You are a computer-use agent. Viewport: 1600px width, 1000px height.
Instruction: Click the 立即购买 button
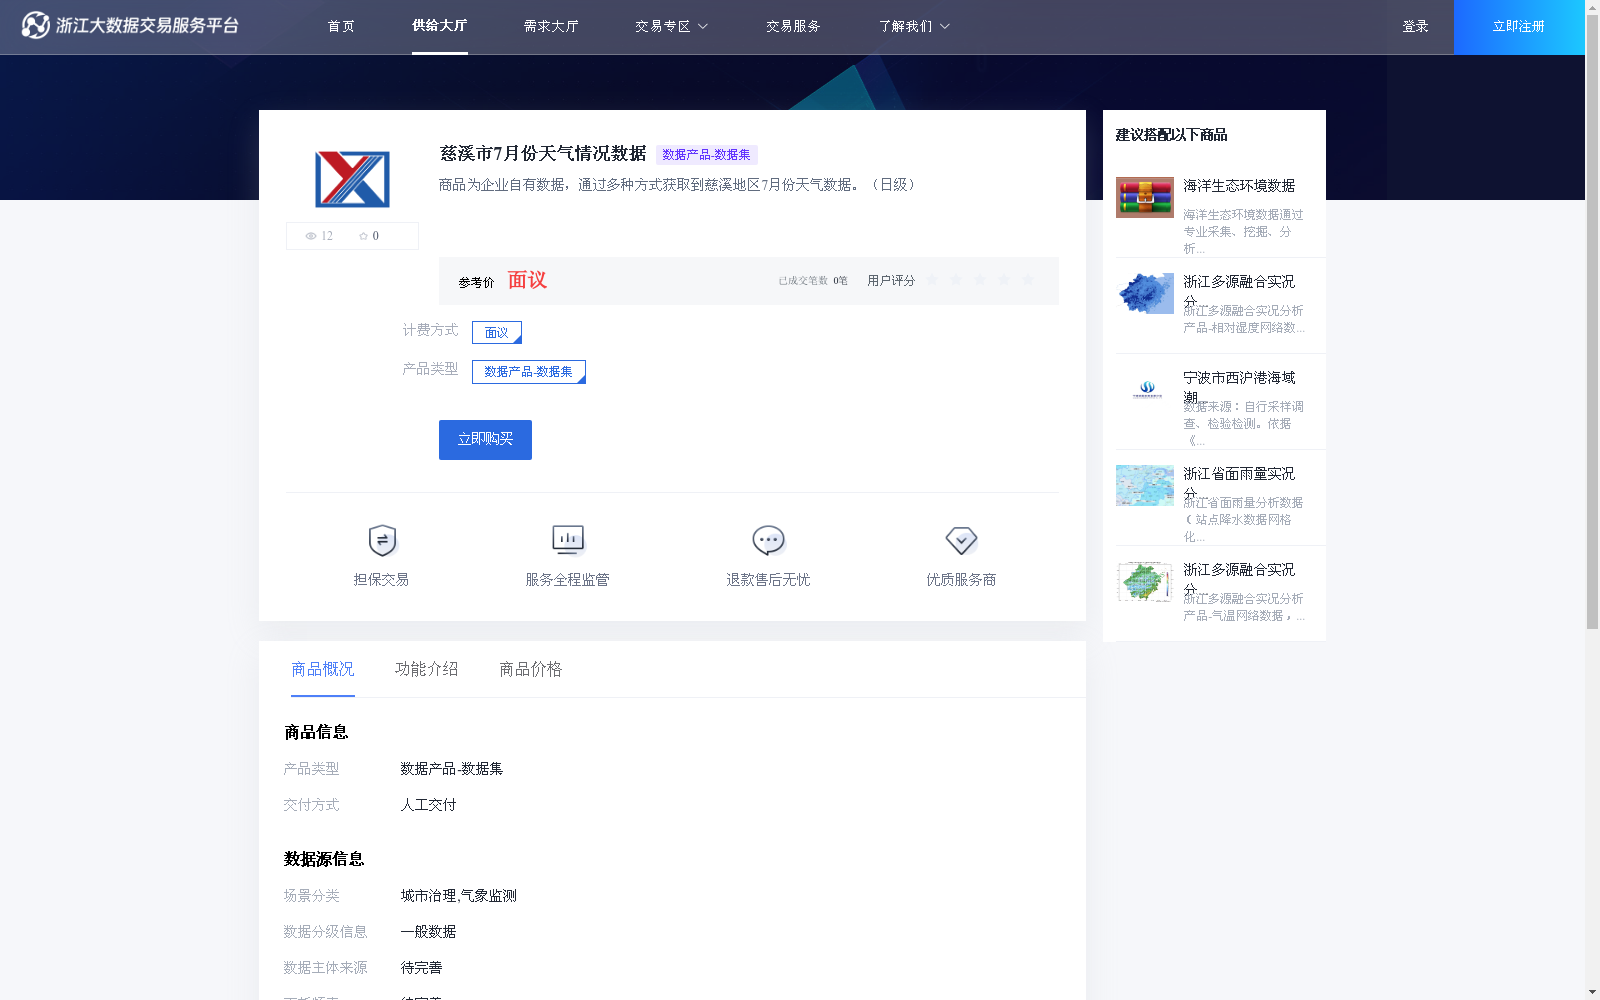pos(485,440)
